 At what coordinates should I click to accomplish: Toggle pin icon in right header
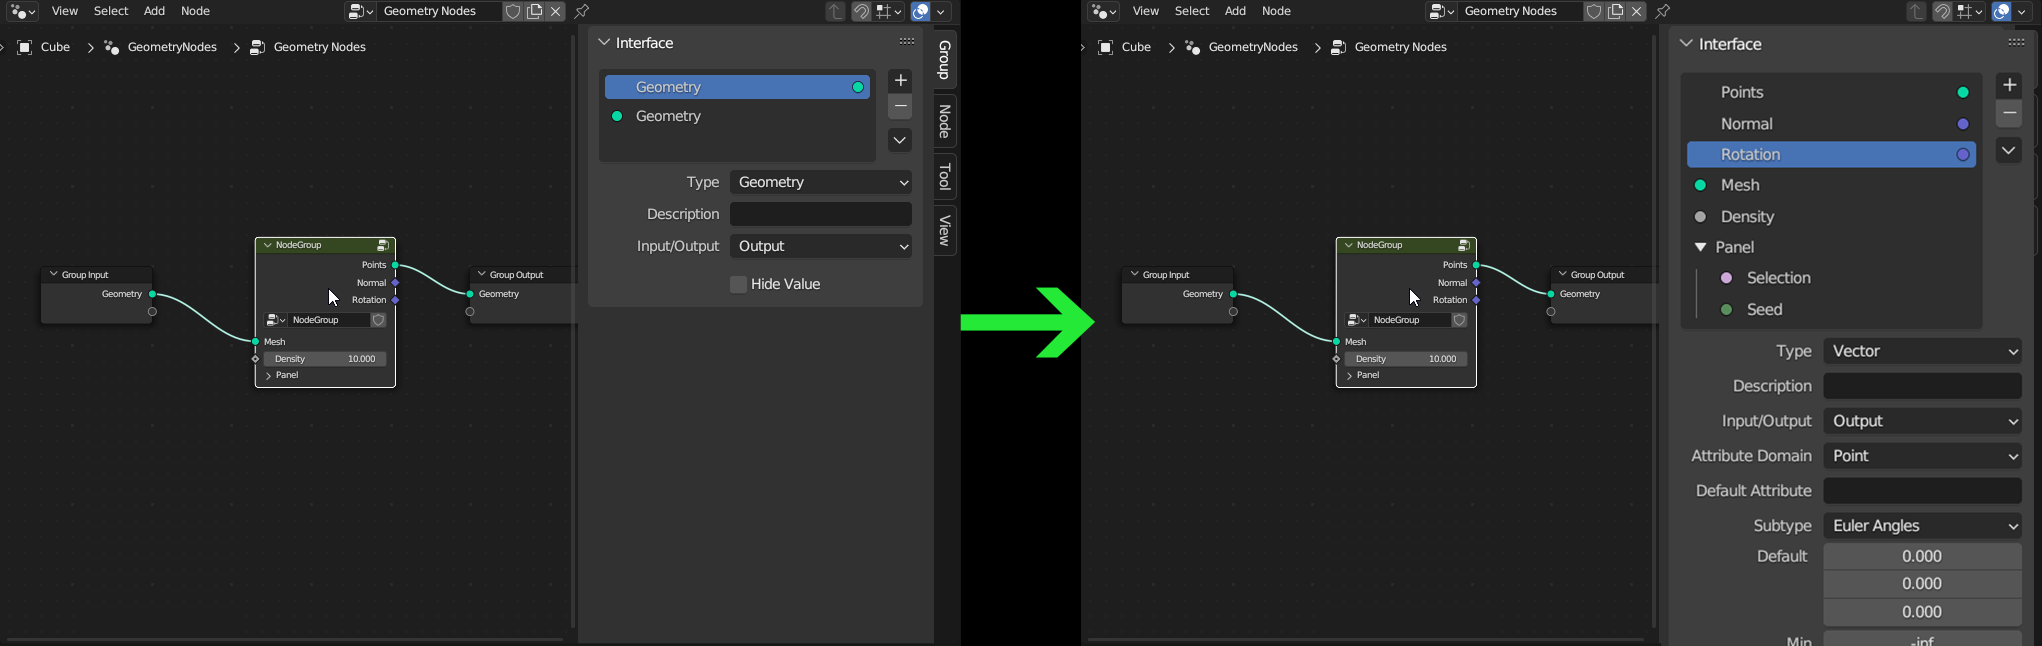[x=1663, y=12]
